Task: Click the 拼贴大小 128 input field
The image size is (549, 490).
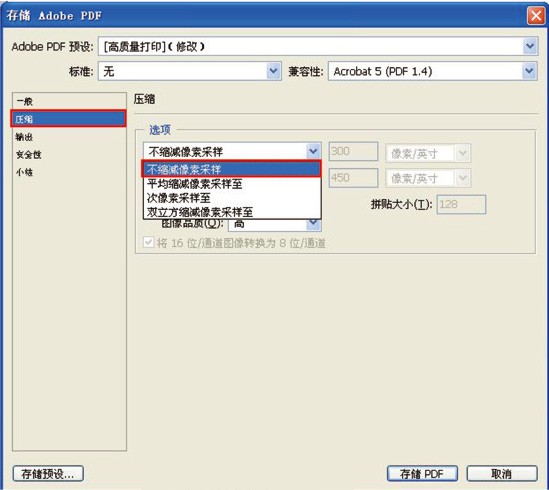Action: pyautogui.click(x=461, y=204)
